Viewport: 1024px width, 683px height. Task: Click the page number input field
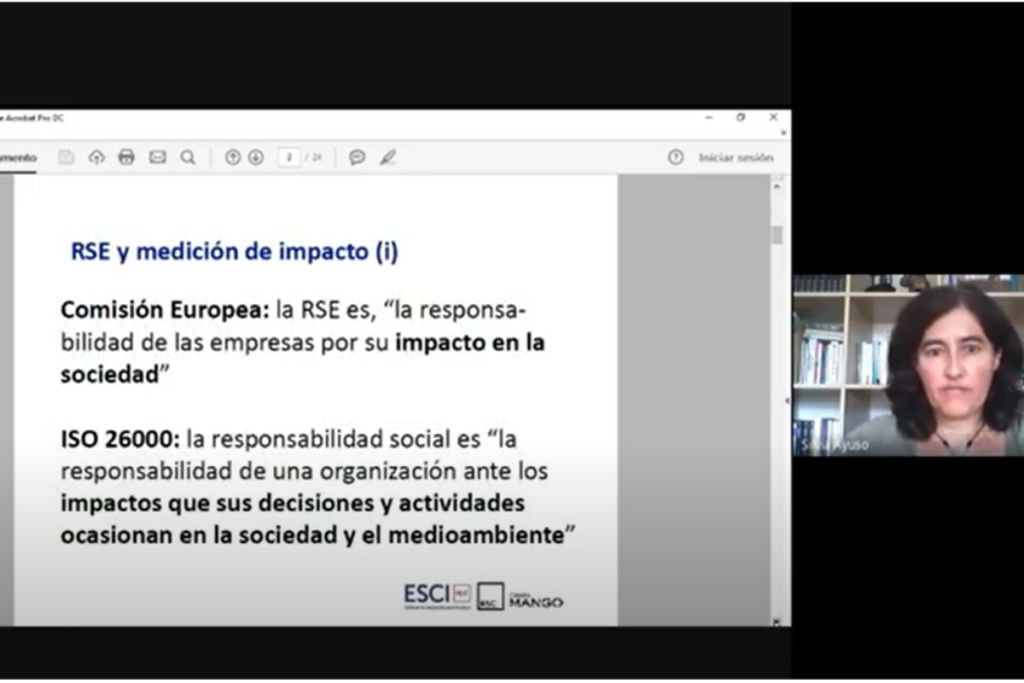point(288,157)
